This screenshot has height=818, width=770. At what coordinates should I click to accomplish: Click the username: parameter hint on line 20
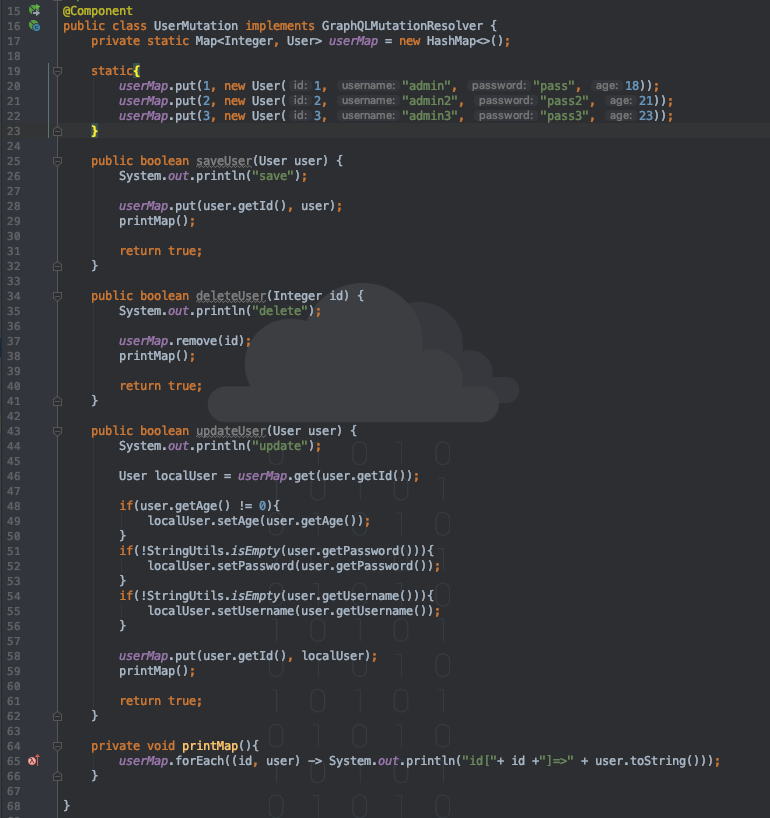368,86
